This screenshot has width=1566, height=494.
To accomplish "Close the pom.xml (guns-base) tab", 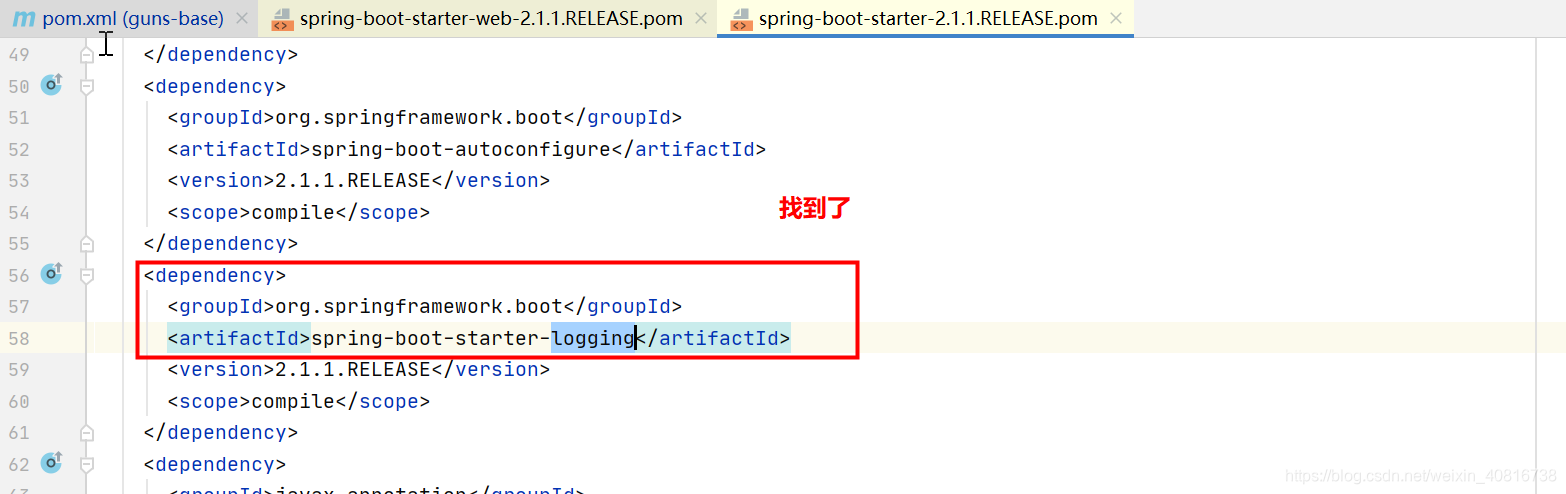I will tap(241, 18).
